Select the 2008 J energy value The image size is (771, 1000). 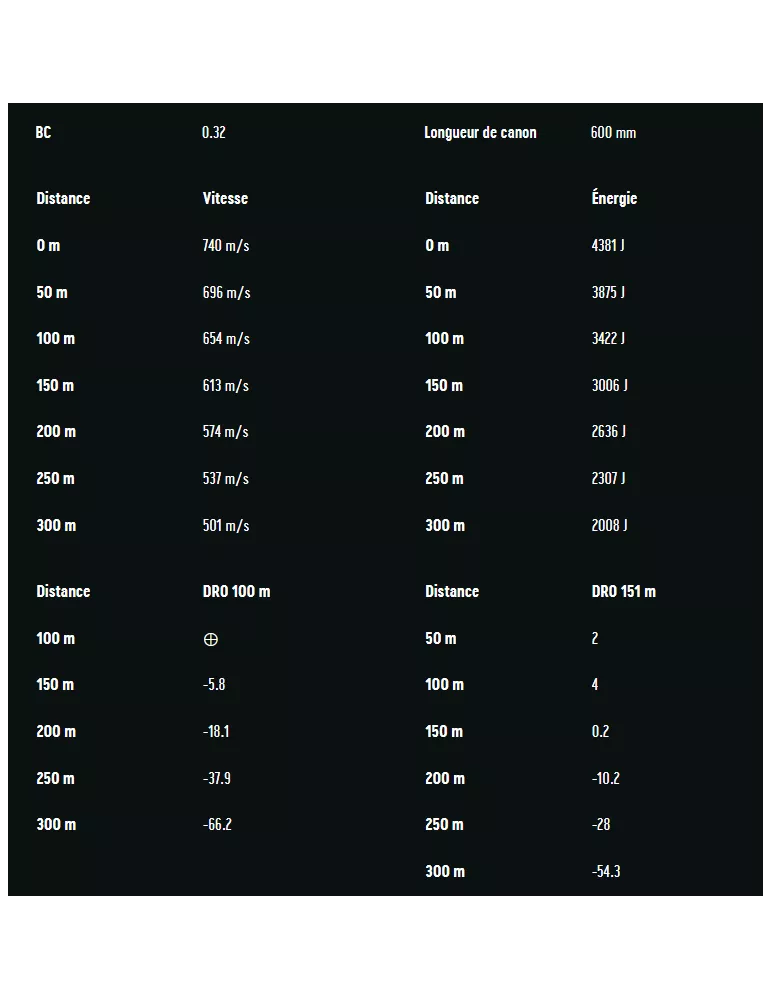click(x=609, y=525)
